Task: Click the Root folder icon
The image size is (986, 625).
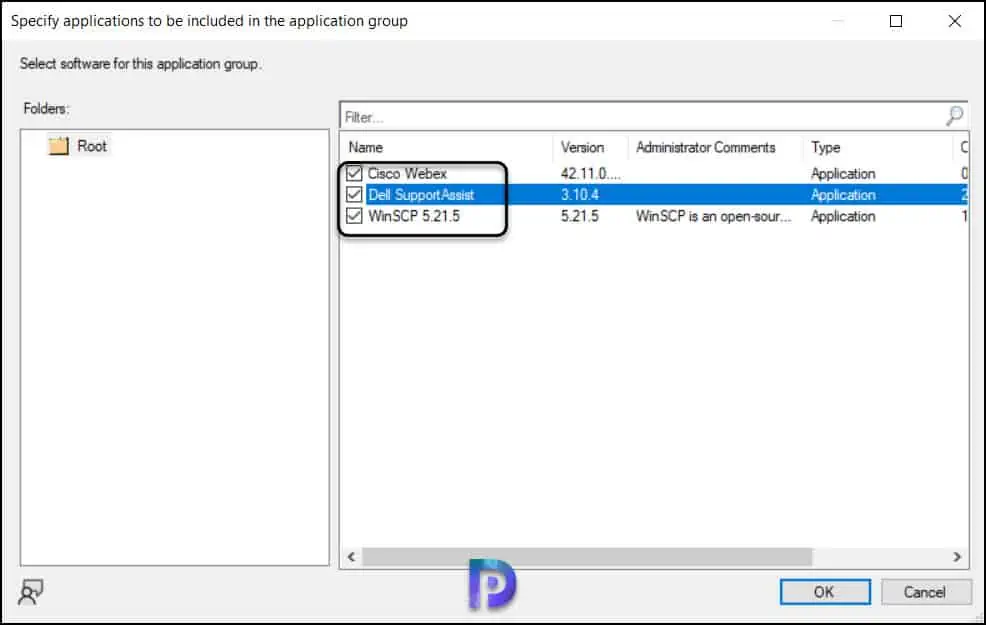Action: [x=58, y=146]
